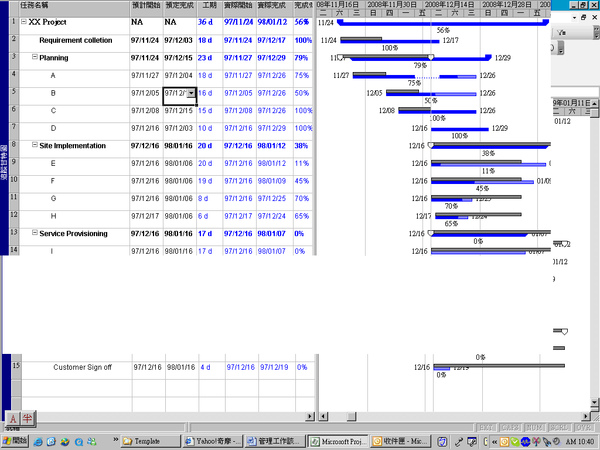
Task: Click Gantt horizontal scrollbar thumb
Action: pyautogui.click(x=352, y=416)
